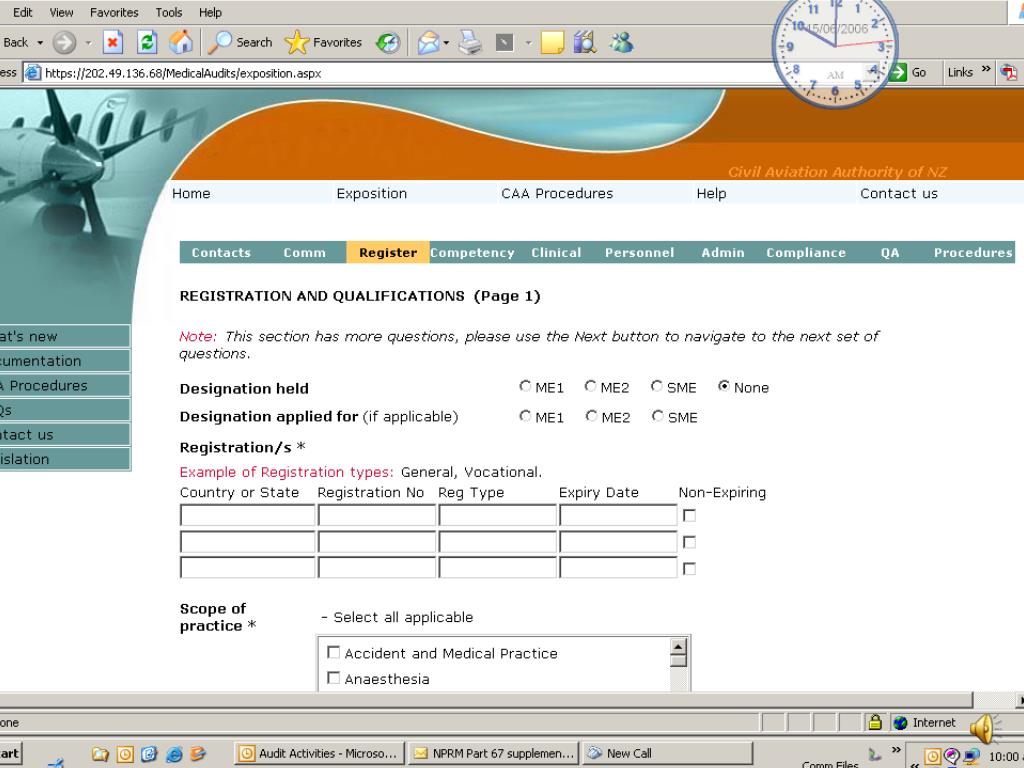Launch Internet Explorer from quick launch
The image size is (1024, 768).
click(174, 754)
